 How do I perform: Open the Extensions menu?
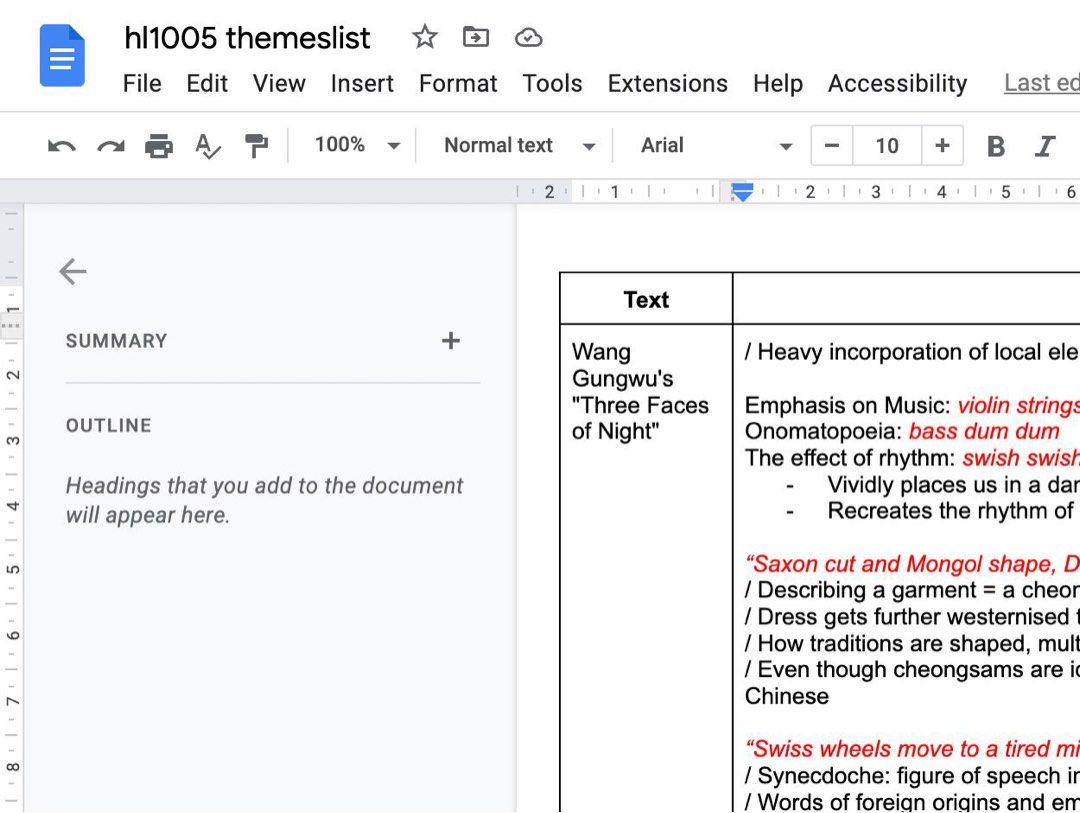667,84
